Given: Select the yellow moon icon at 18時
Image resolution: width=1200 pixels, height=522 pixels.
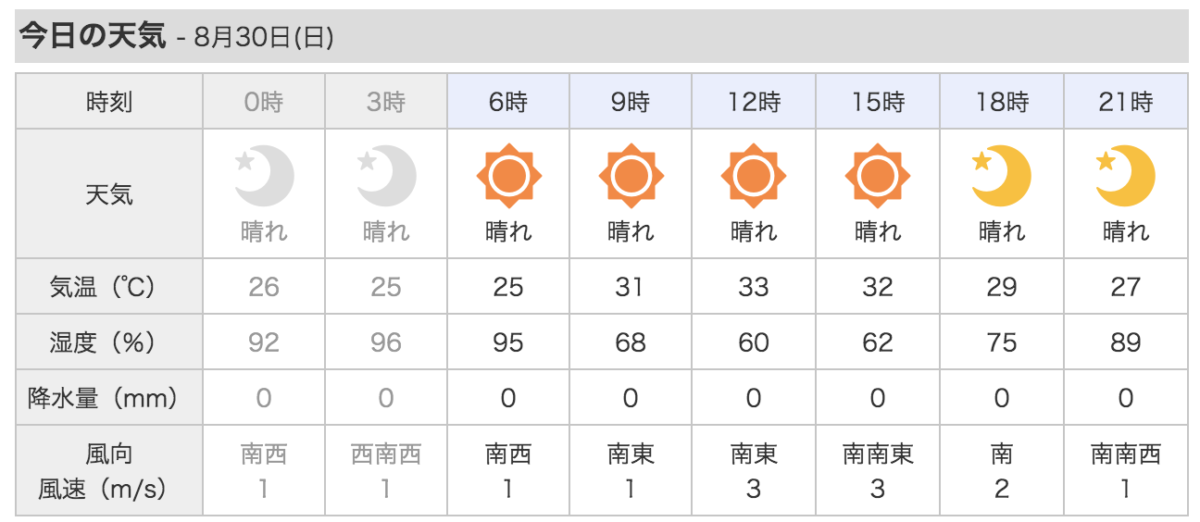Looking at the screenshot, I should point(1001,177).
